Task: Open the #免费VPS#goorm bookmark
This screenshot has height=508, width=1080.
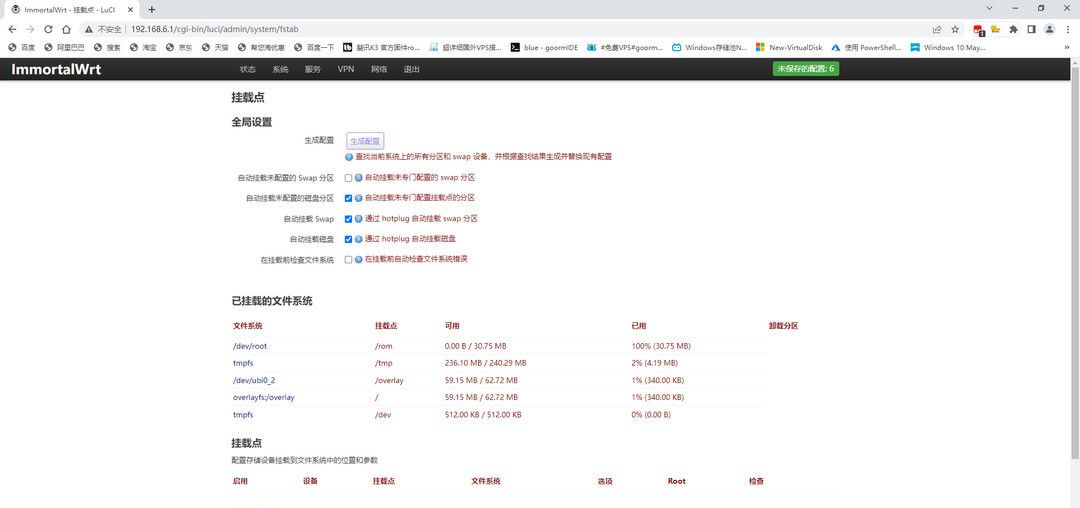Action: (625, 47)
